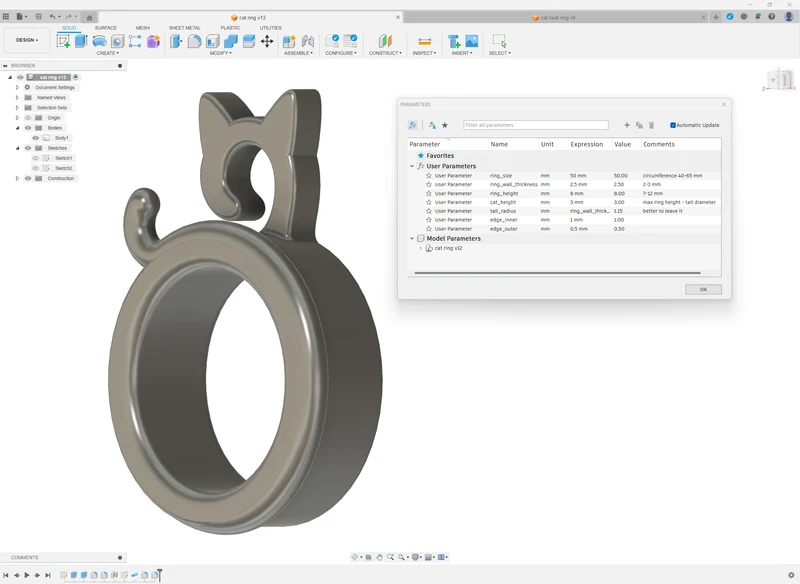Jump to timeline beginning

pos(6,575)
